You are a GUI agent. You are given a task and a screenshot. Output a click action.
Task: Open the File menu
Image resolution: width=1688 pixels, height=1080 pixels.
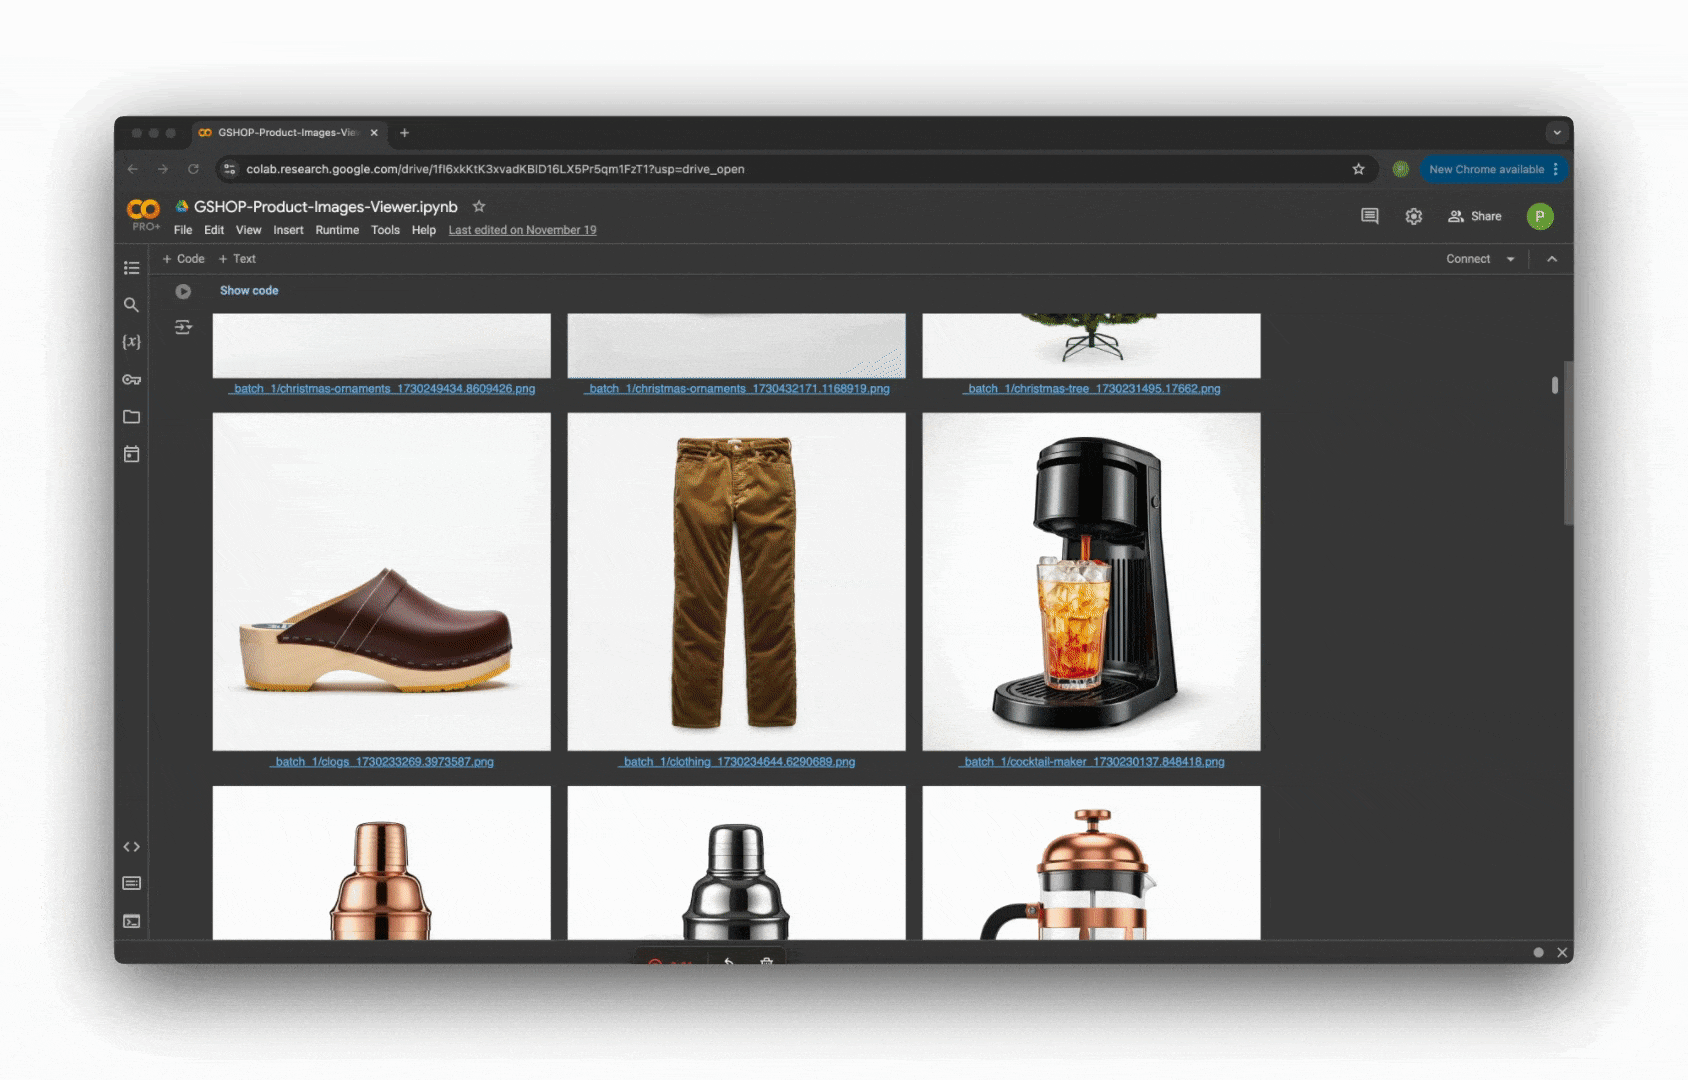point(183,230)
